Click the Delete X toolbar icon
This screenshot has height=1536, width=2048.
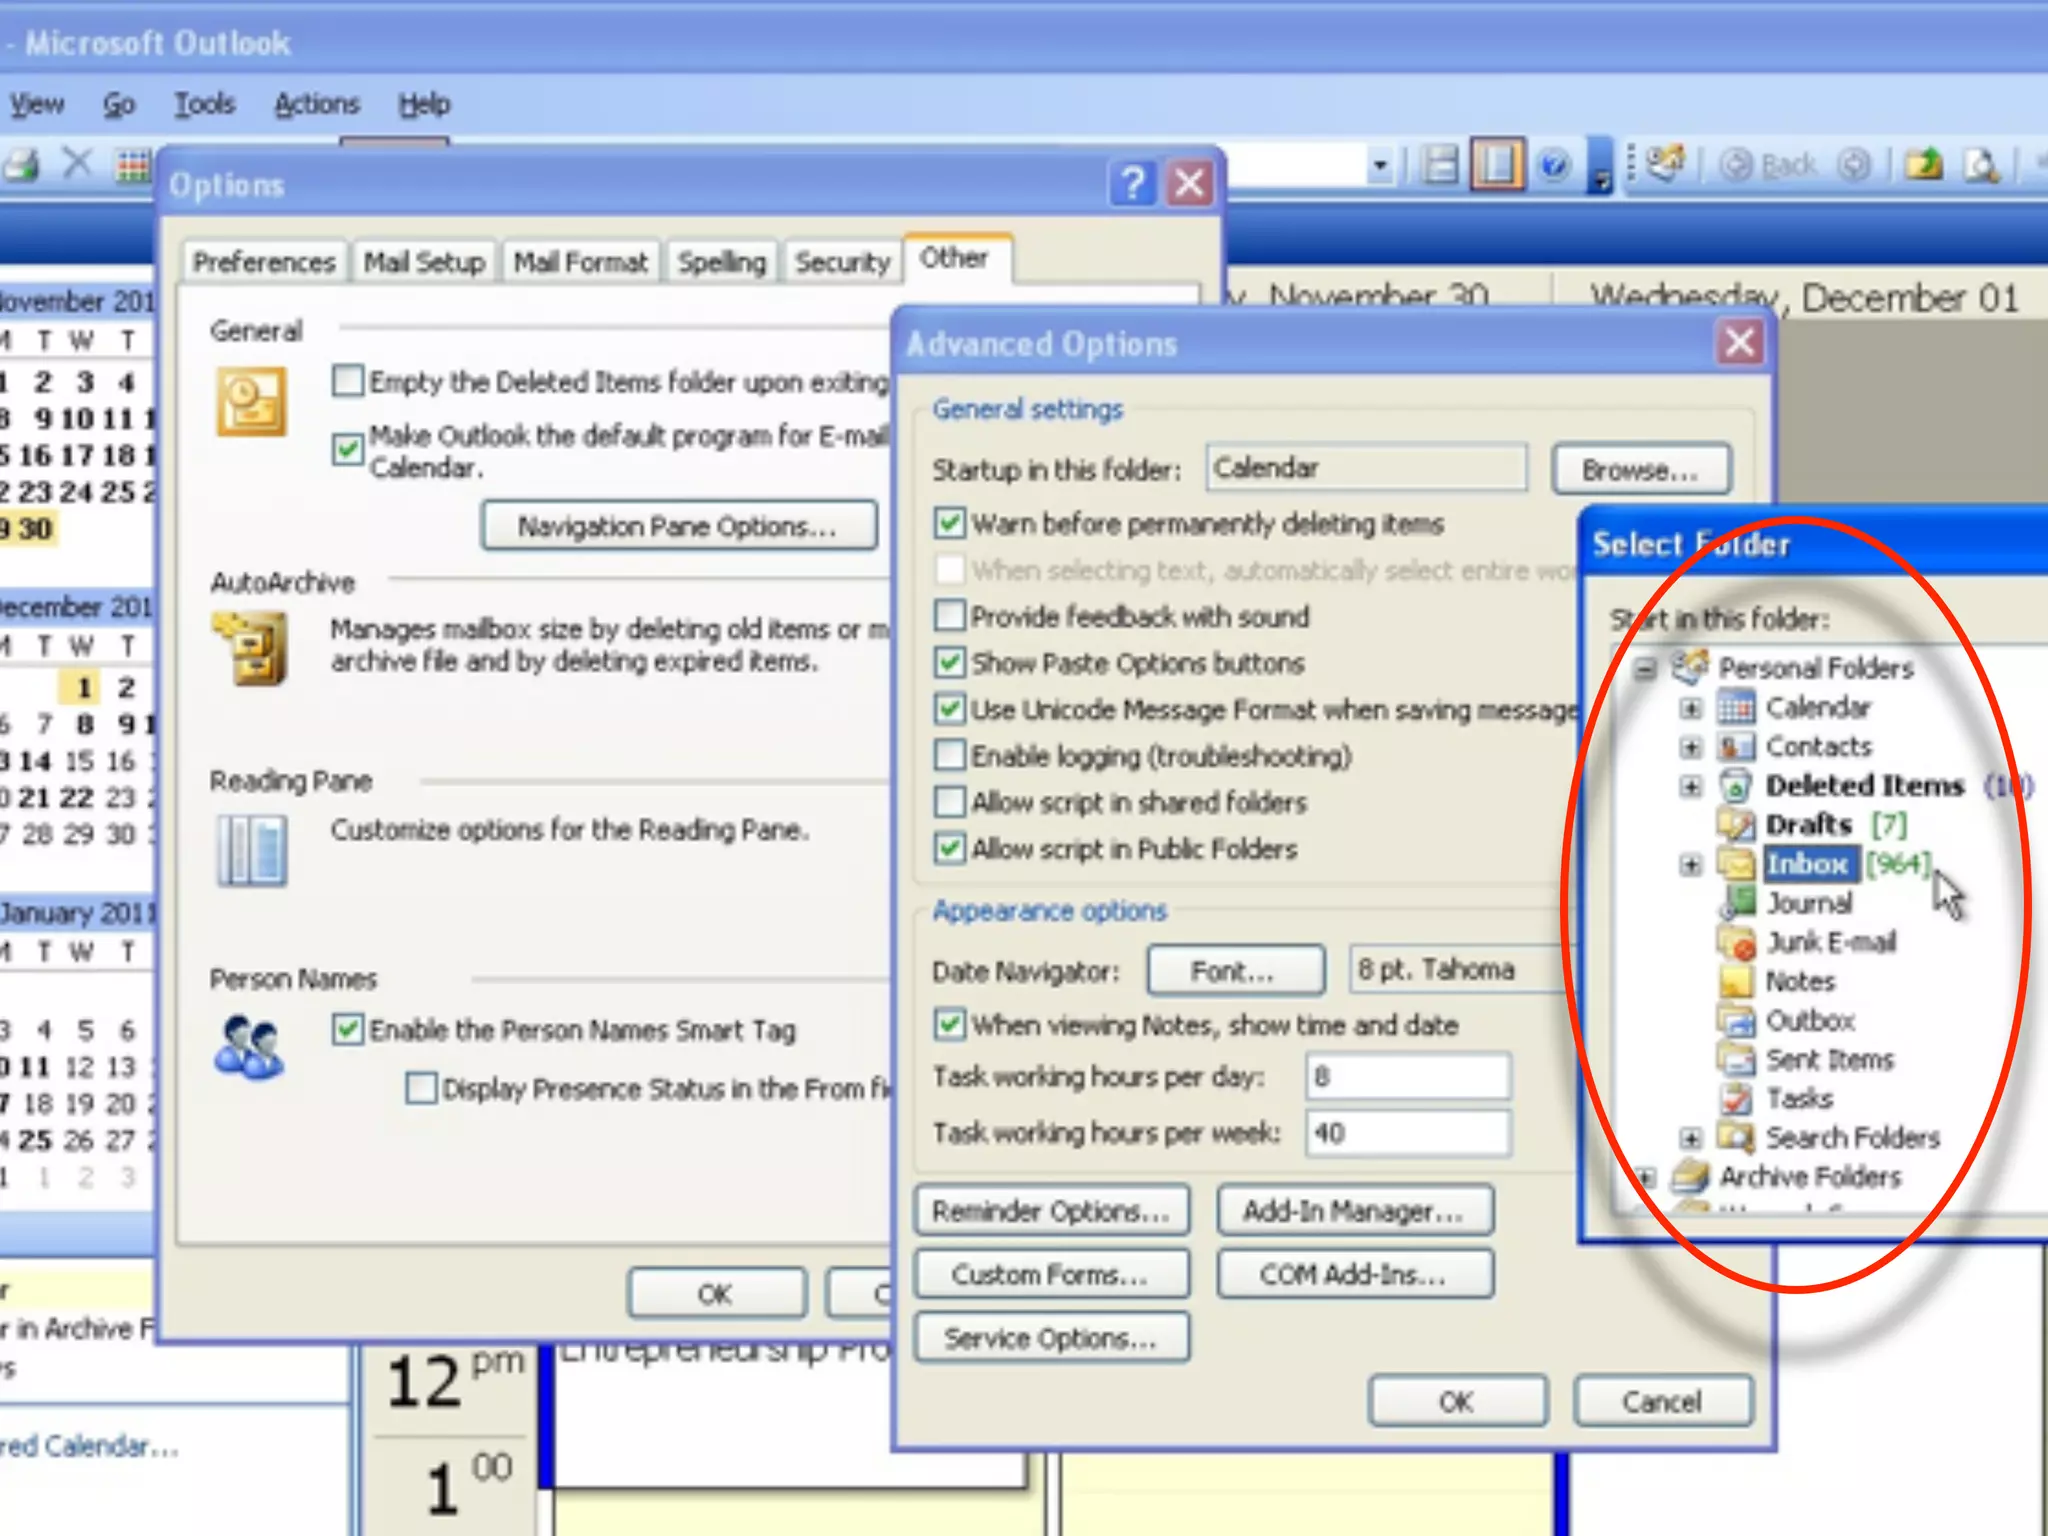pos(77,163)
